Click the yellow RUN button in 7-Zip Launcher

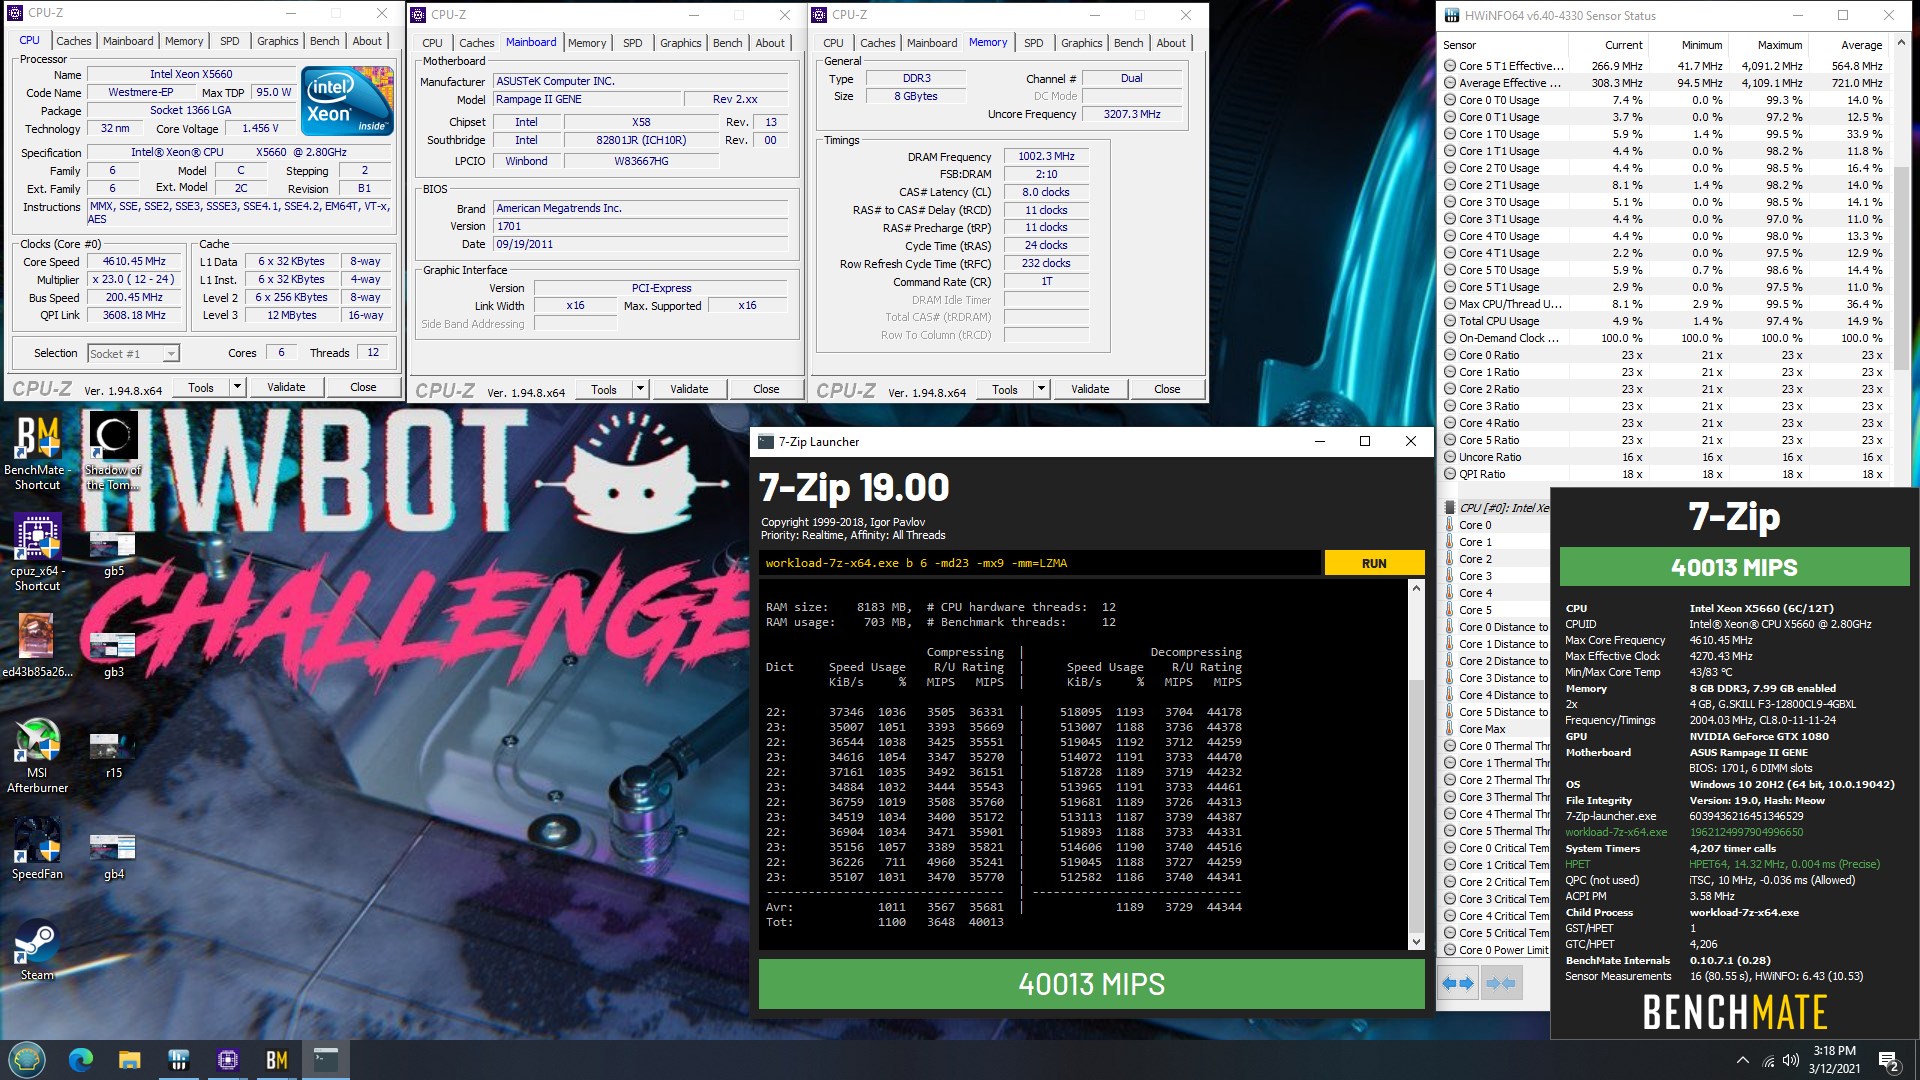tap(1374, 563)
